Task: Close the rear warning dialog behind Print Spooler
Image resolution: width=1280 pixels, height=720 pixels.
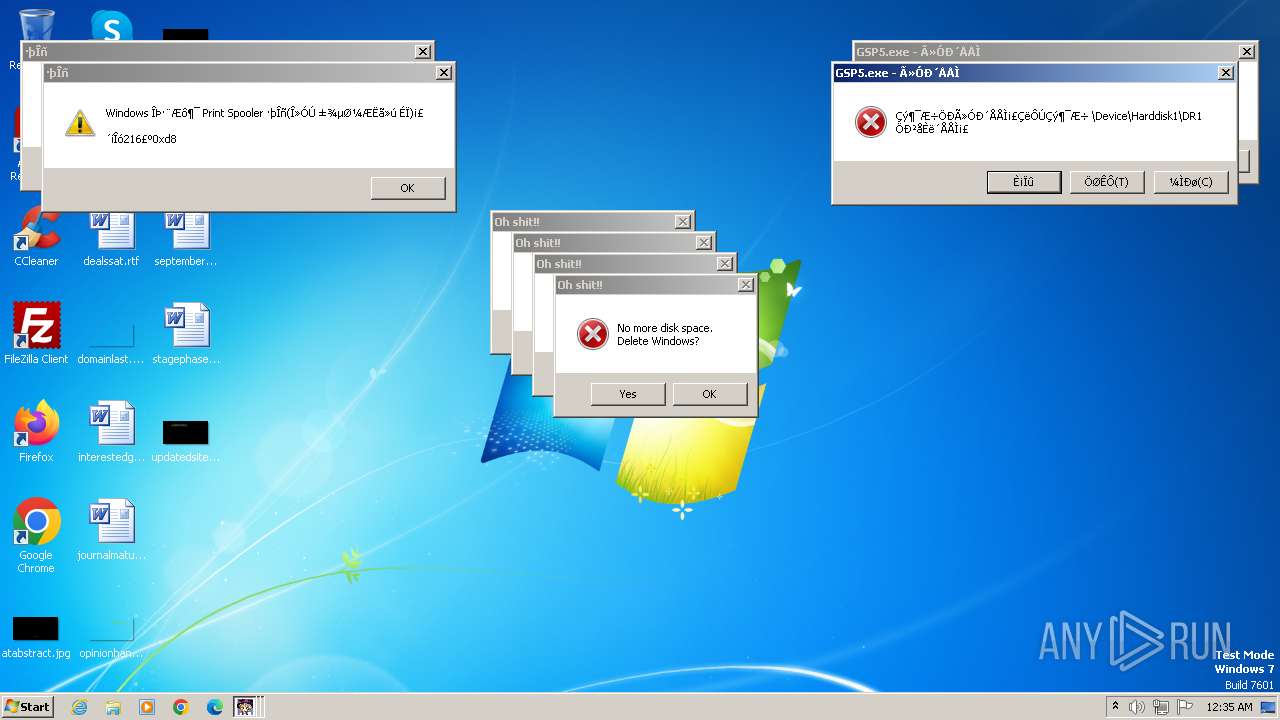Action: coord(422,52)
